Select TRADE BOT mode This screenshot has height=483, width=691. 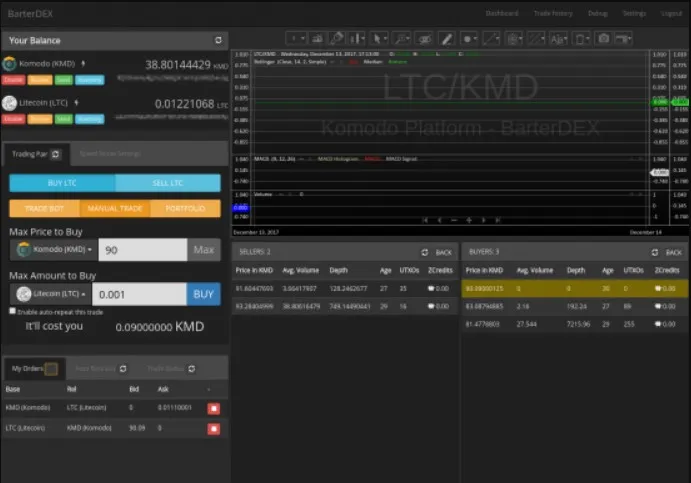point(44,208)
